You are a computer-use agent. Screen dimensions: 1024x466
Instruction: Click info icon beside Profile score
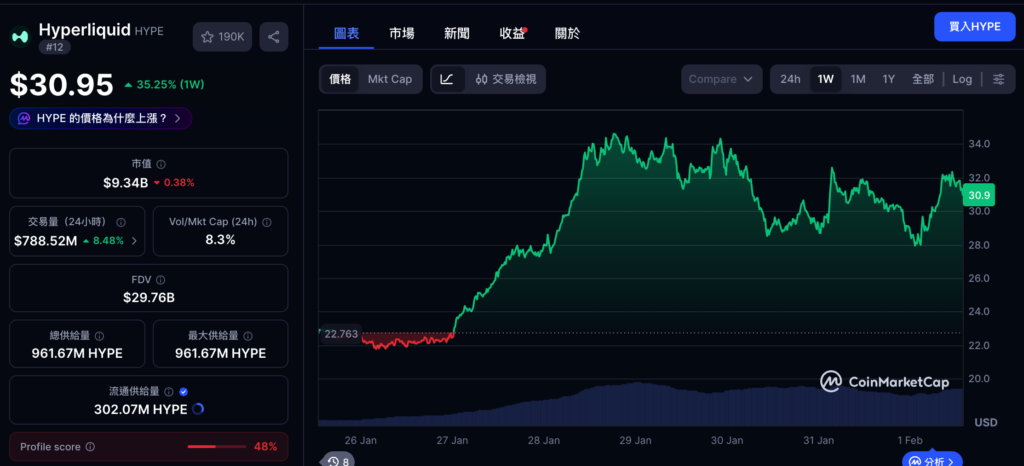click(x=90, y=447)
